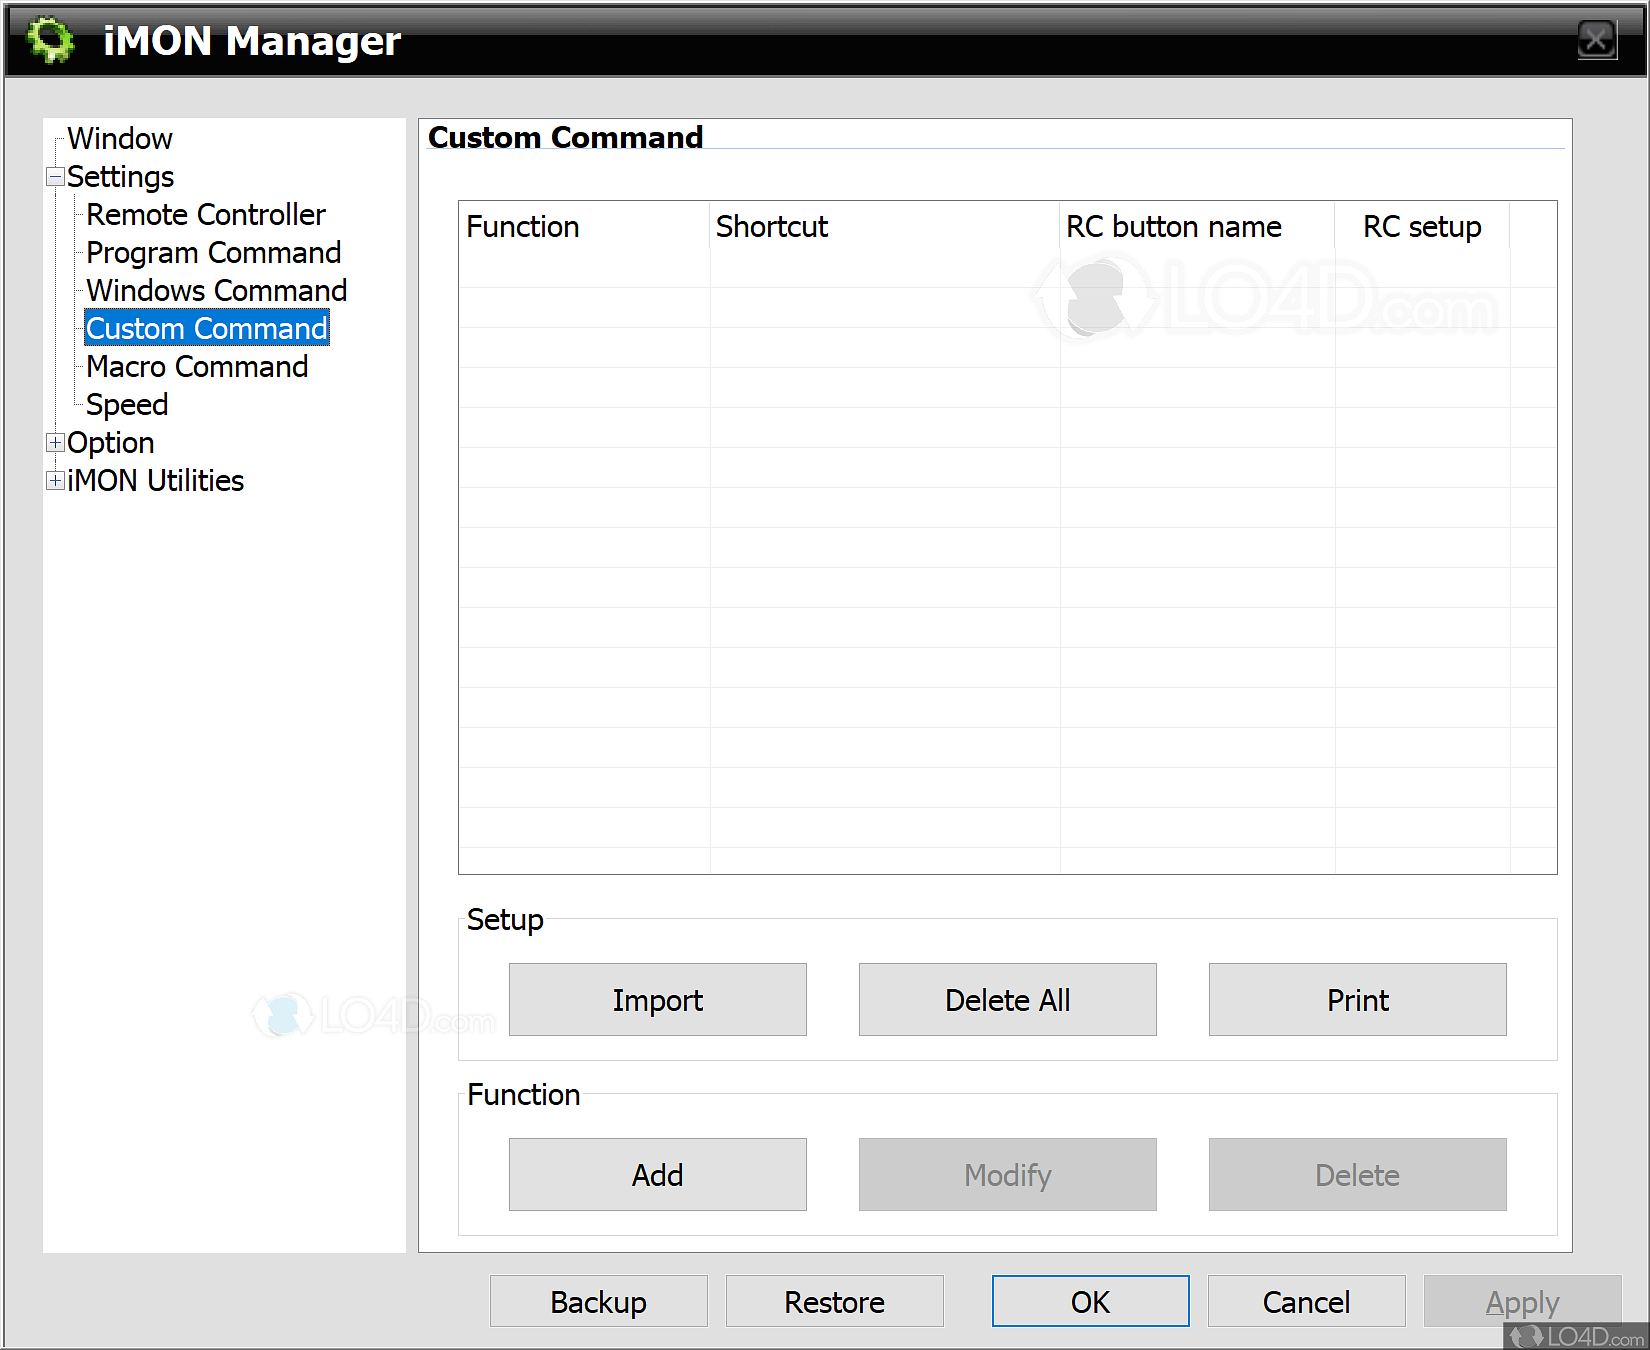Select the Custom Command tree entry
The width and height of the screenshot is (1650, 1350).
coord(206,328)
